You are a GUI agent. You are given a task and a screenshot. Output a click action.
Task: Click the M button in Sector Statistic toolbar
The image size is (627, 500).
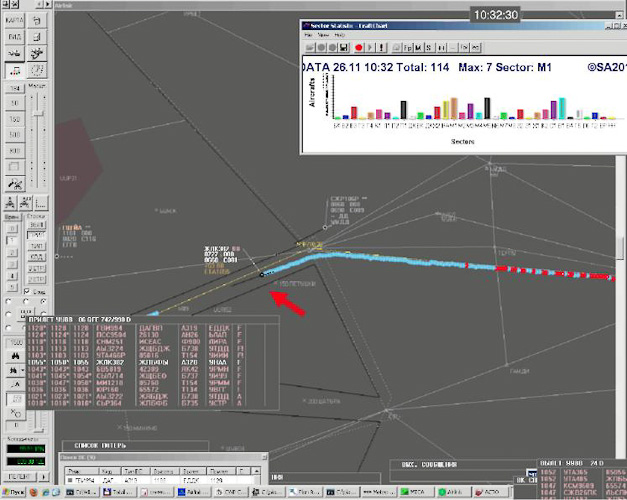tap(418, 48)
